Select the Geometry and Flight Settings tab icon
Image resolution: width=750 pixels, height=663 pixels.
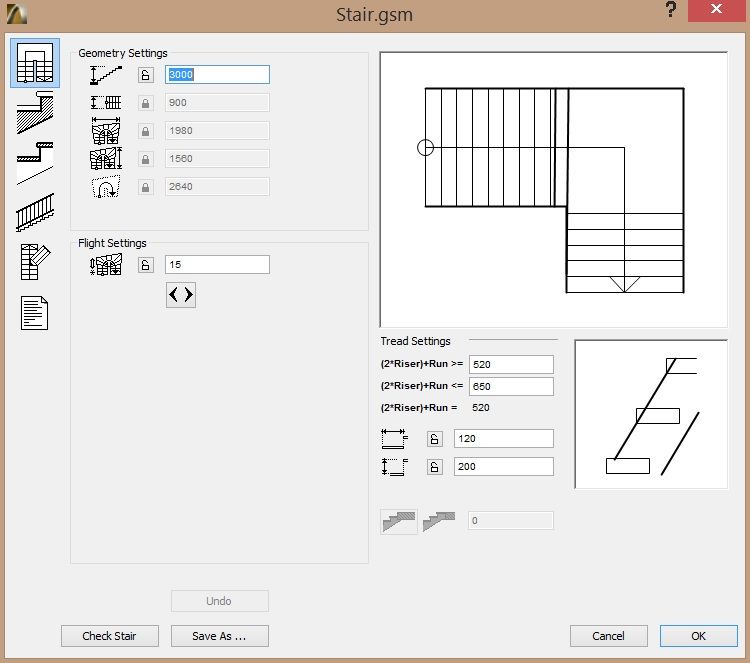click(35, 63)
